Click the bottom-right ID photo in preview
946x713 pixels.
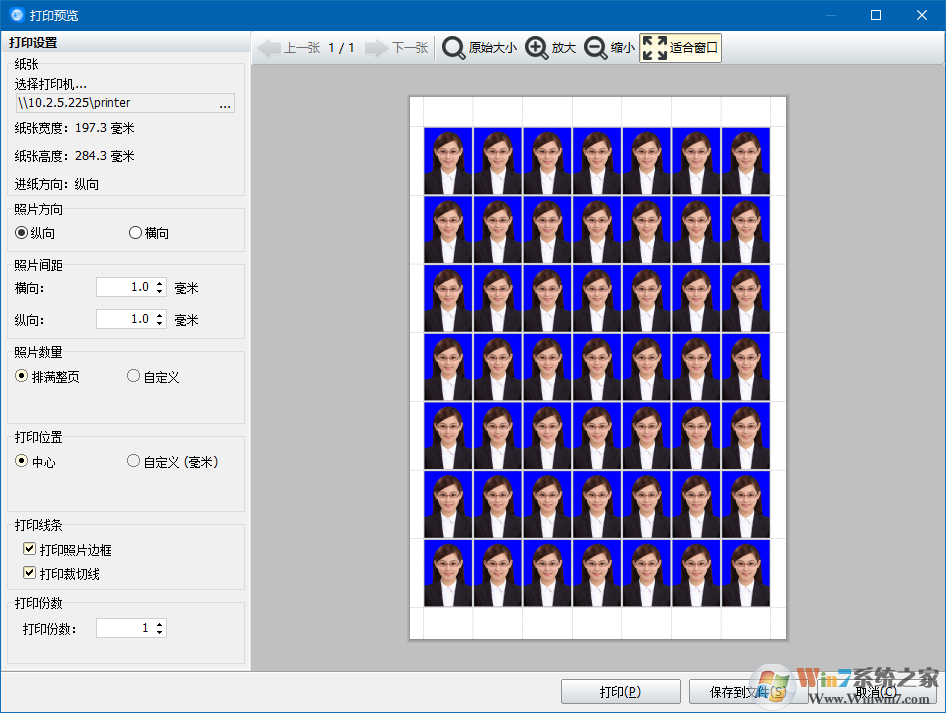746,573
